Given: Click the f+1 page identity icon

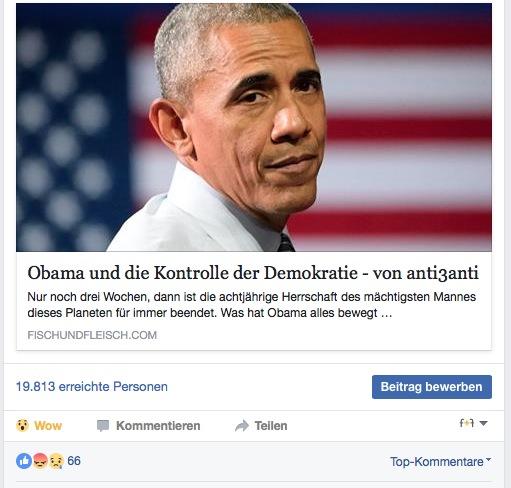Looking at the screenshot, I should 467,423.
